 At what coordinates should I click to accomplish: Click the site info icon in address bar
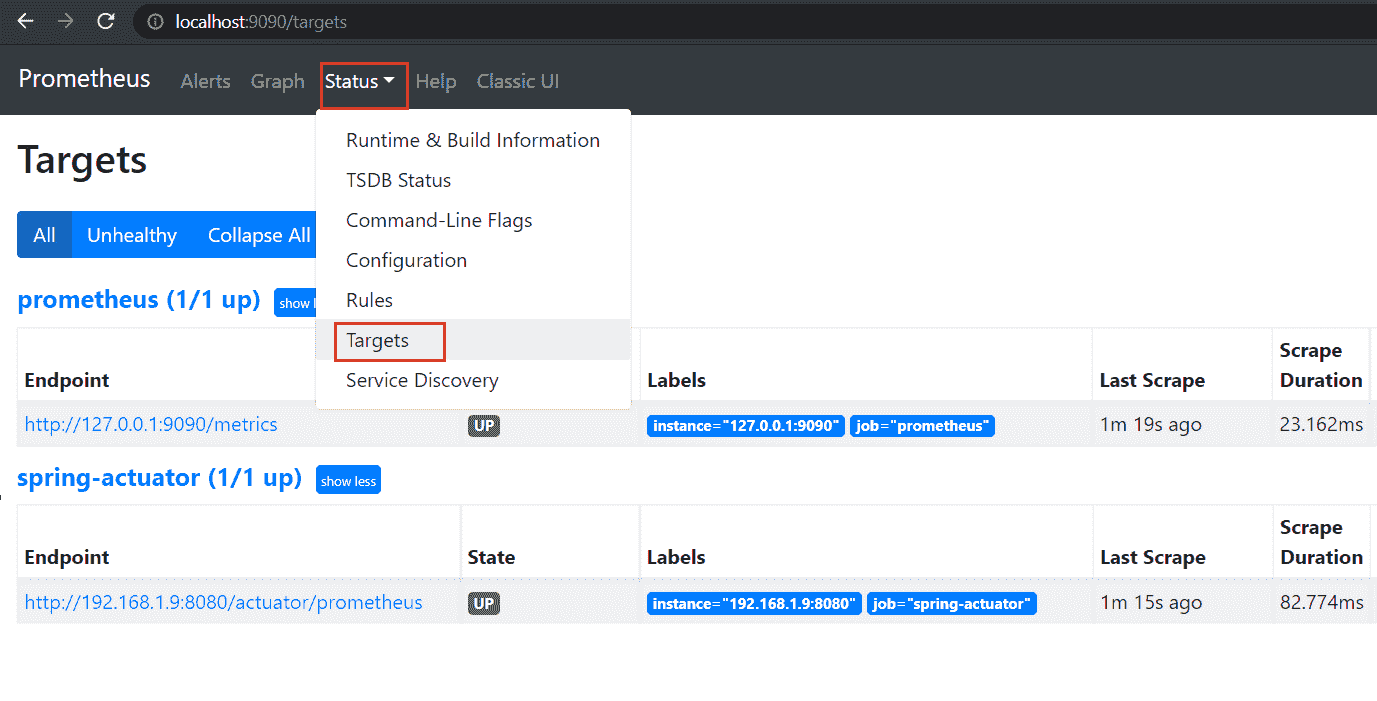coord(155,21)
